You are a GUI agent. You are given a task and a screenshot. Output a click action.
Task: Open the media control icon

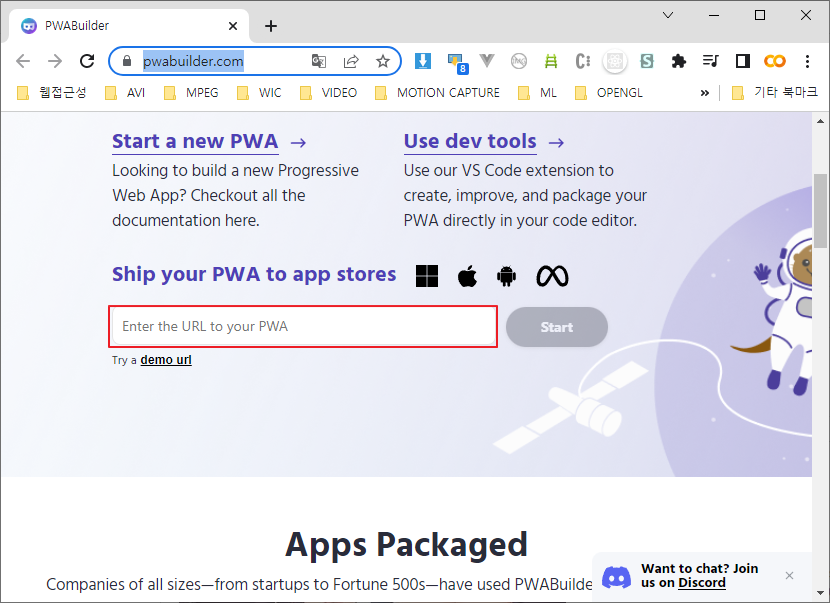[710, 61]
